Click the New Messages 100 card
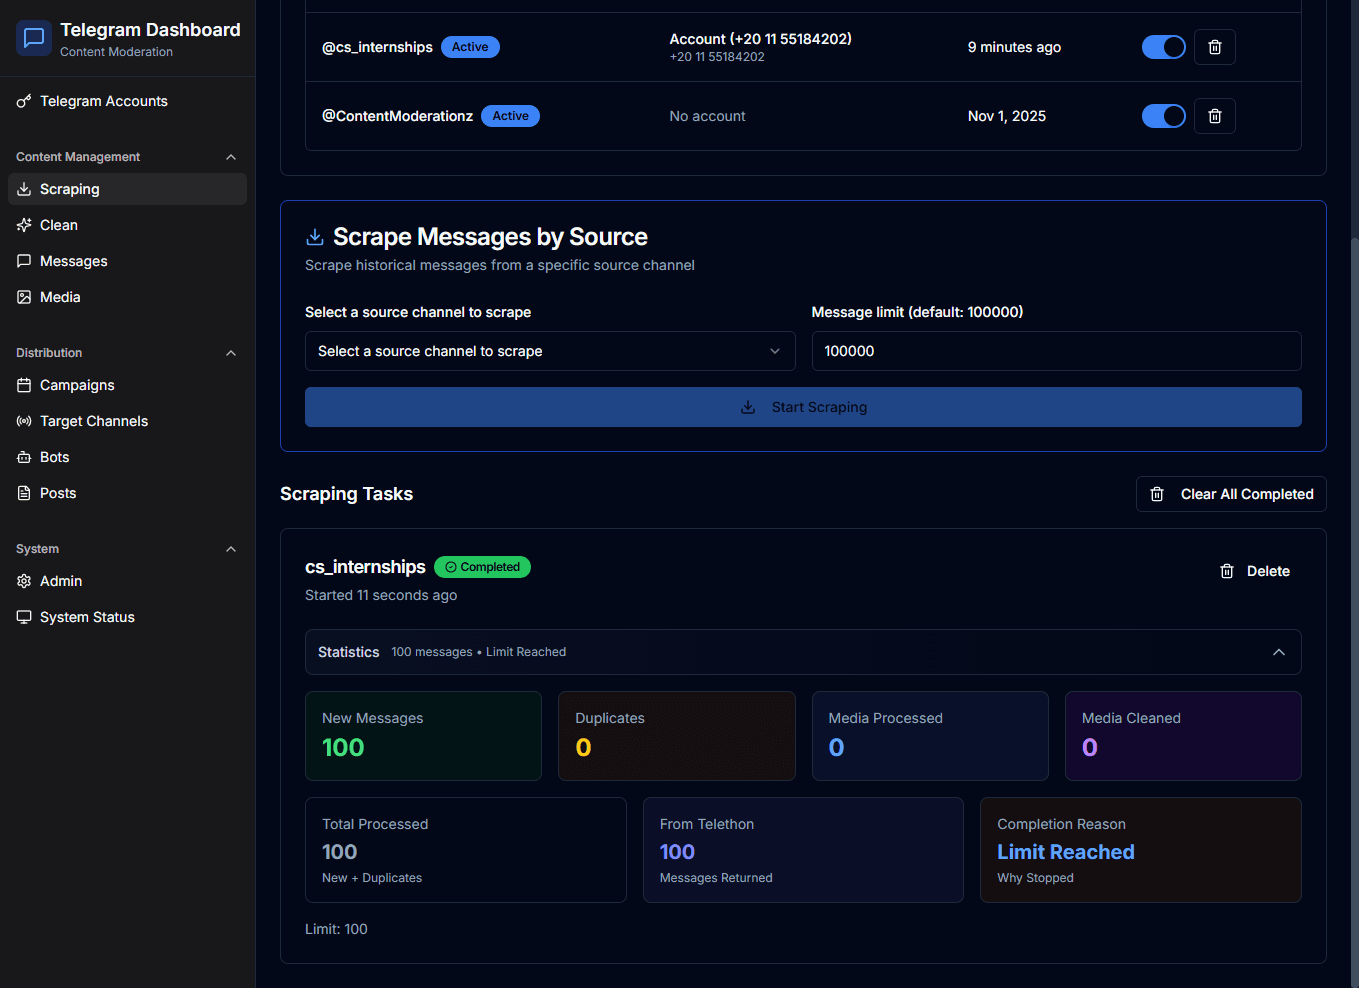 pyautogui.click(x=423, y=736)
